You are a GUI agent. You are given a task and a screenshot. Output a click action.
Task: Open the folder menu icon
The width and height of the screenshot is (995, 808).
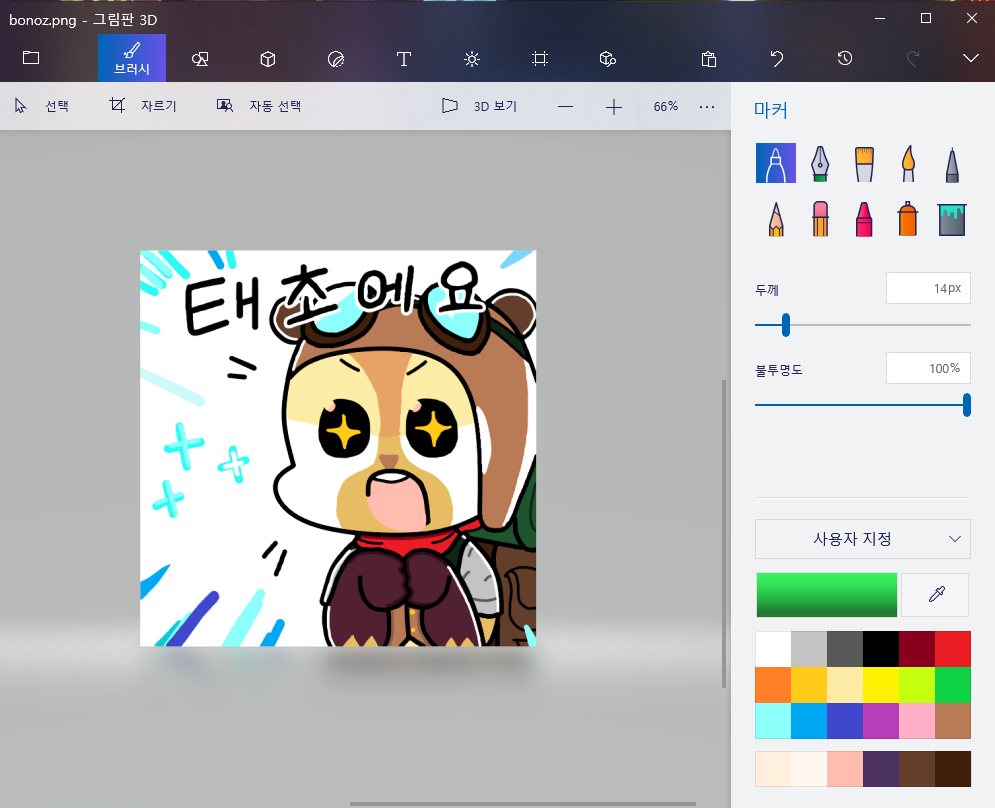point(31,59)
